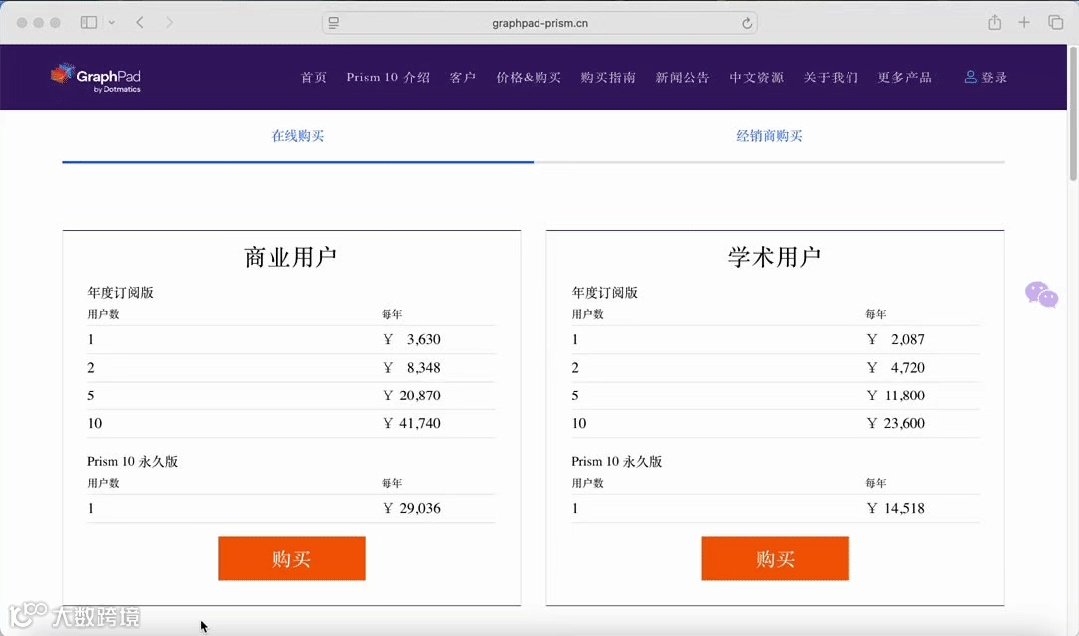The height and width of the screenshot is (636, 1079).
Task: Reload the page with the refresh icon
Action: pyautogui.click(x=747, y=23)
